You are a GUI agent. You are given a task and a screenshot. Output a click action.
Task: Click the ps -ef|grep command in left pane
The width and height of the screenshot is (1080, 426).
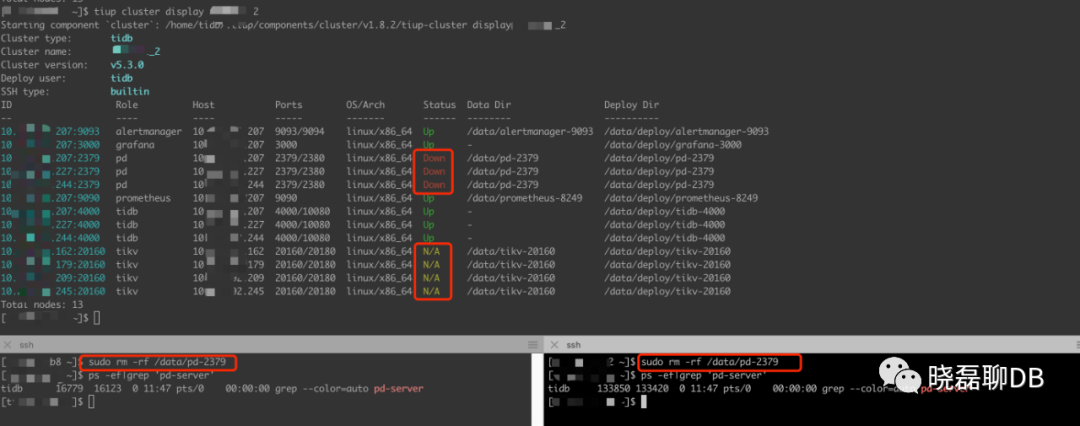pyautogui.click(x=152, y=376)
